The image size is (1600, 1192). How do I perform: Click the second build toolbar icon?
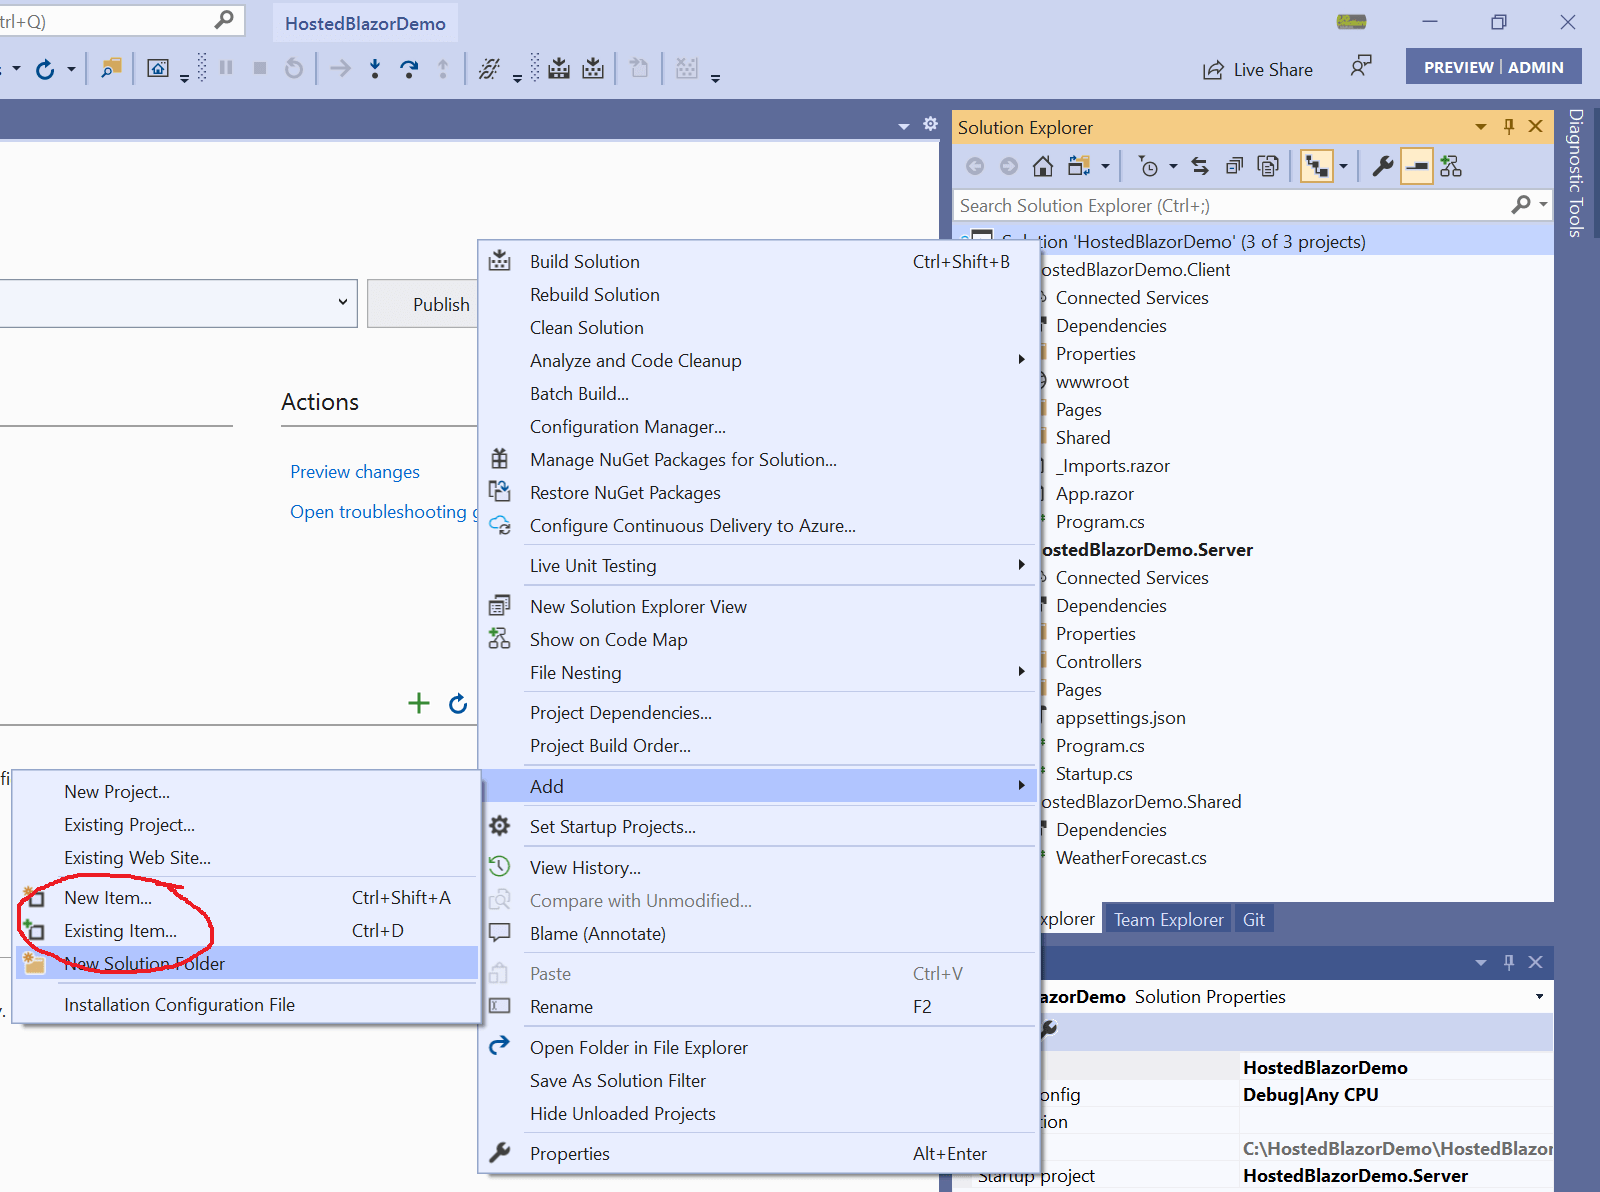593,68
